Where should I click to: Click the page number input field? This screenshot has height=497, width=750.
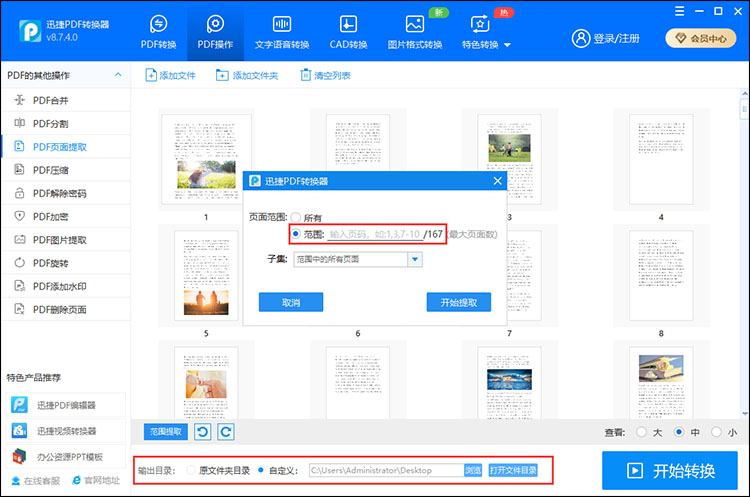[x=375, y=234]
